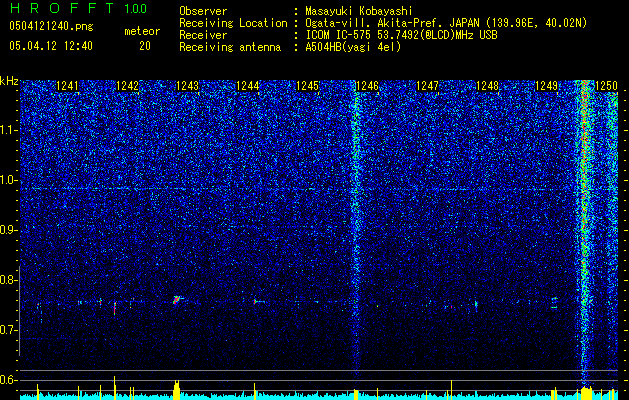Click the Receiver field label
629x400 pixels.
[203, 35]
